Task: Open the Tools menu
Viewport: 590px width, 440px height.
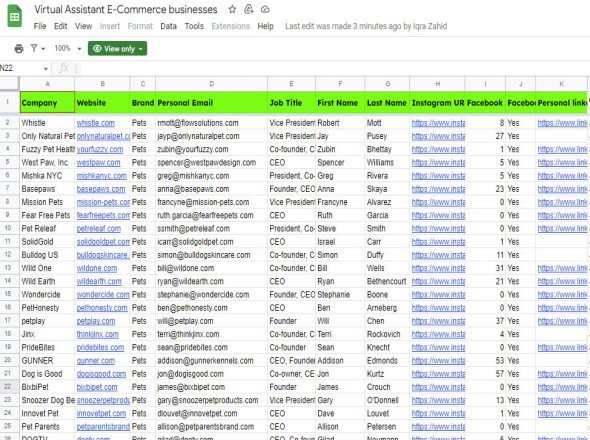Action: click(x=194, y=26)
